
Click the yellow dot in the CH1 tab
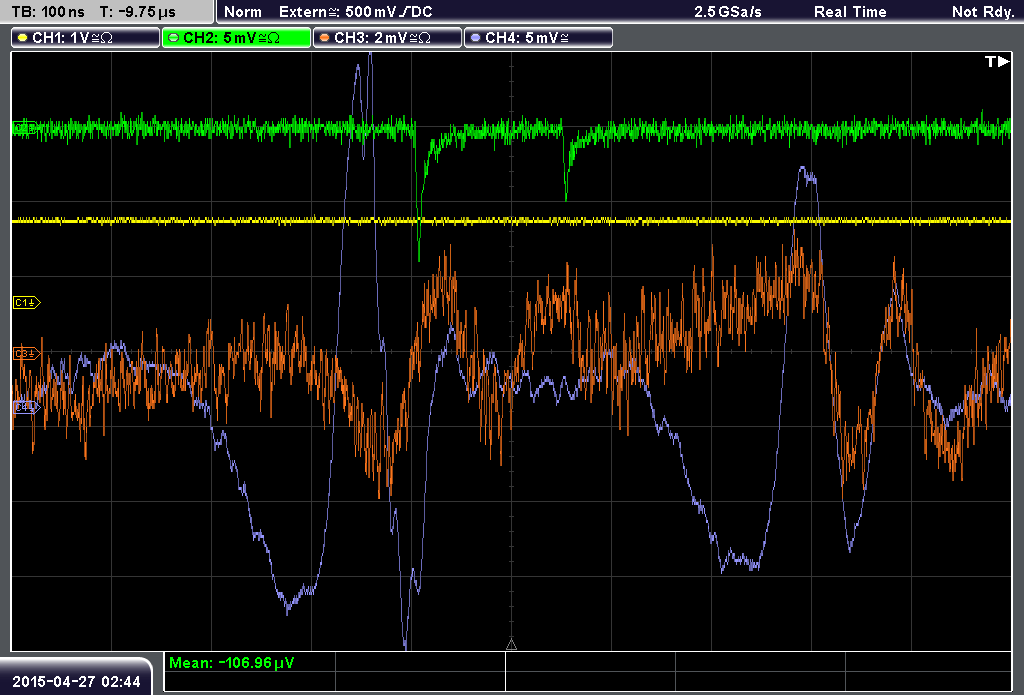point(23,38)
